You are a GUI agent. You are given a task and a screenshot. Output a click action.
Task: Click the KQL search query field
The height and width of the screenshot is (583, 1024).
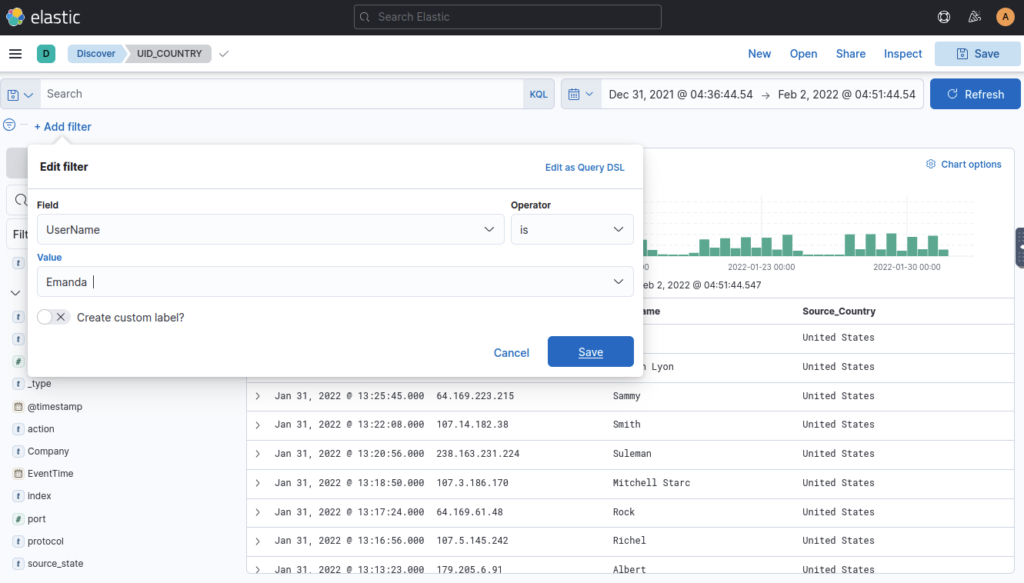(x=282, y=94)
